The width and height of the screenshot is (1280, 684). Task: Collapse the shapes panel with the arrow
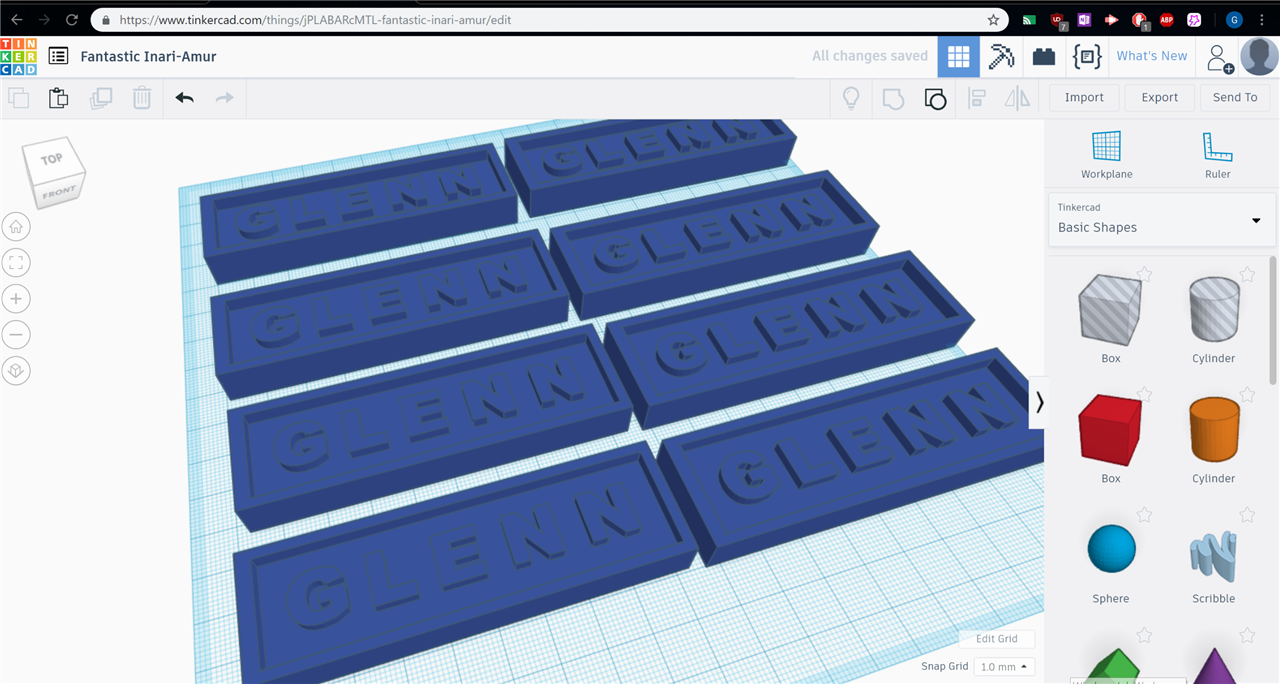tap(1039, 402)
